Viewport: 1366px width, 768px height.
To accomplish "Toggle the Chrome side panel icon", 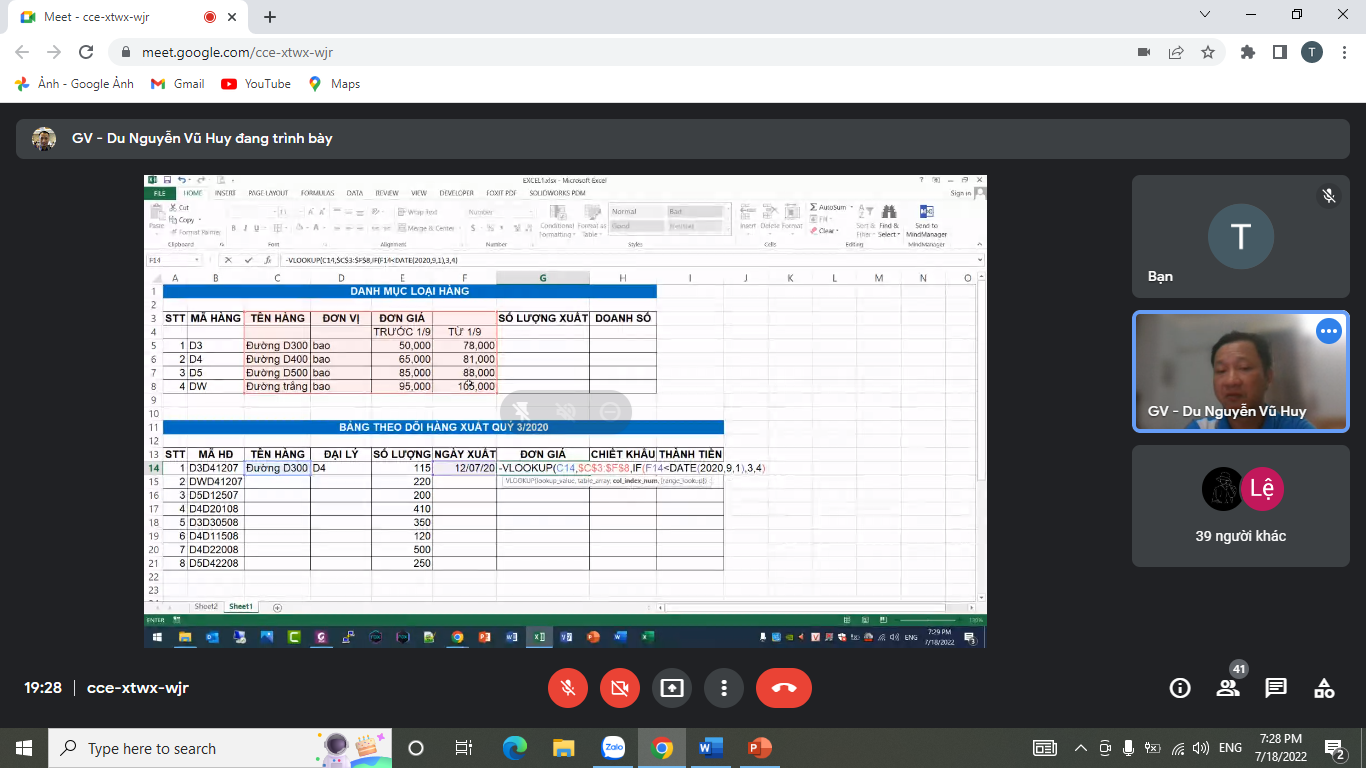I will click(1279, 52).
